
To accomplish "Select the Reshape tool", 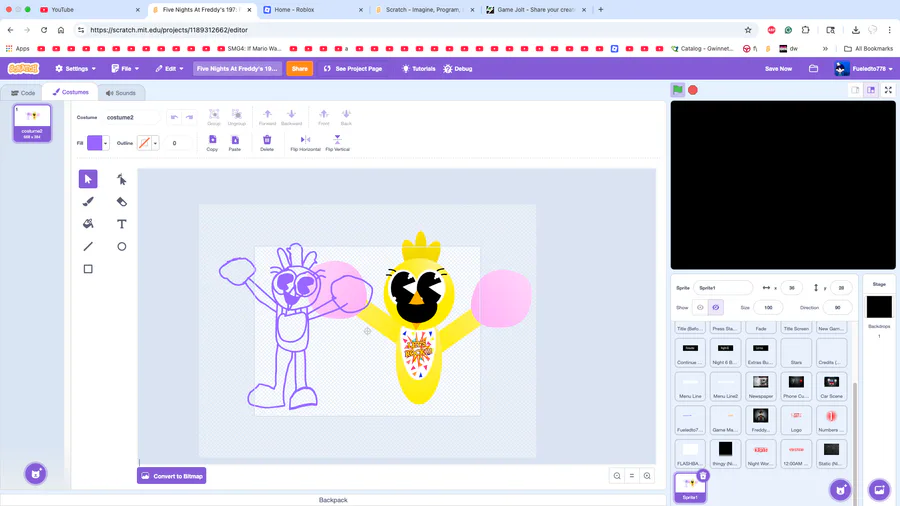I will [122, 179].
